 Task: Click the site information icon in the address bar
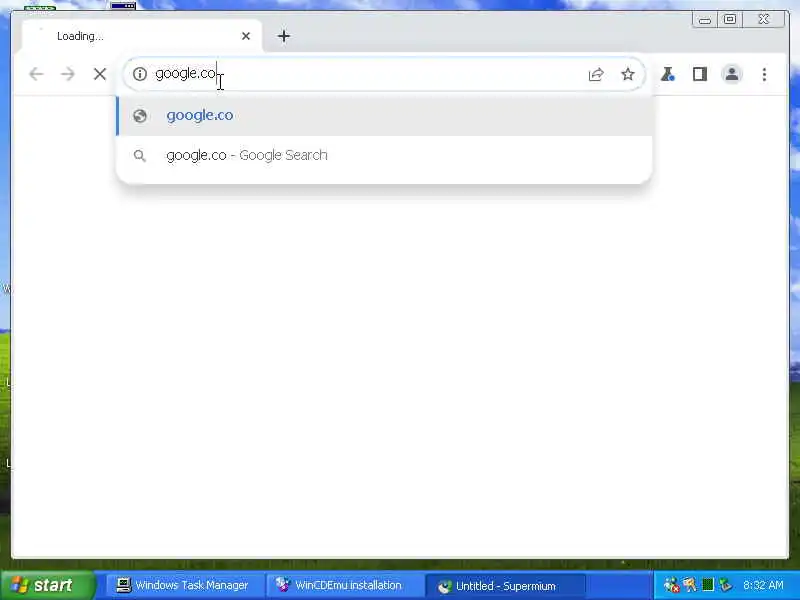click(x=140, y=74)
